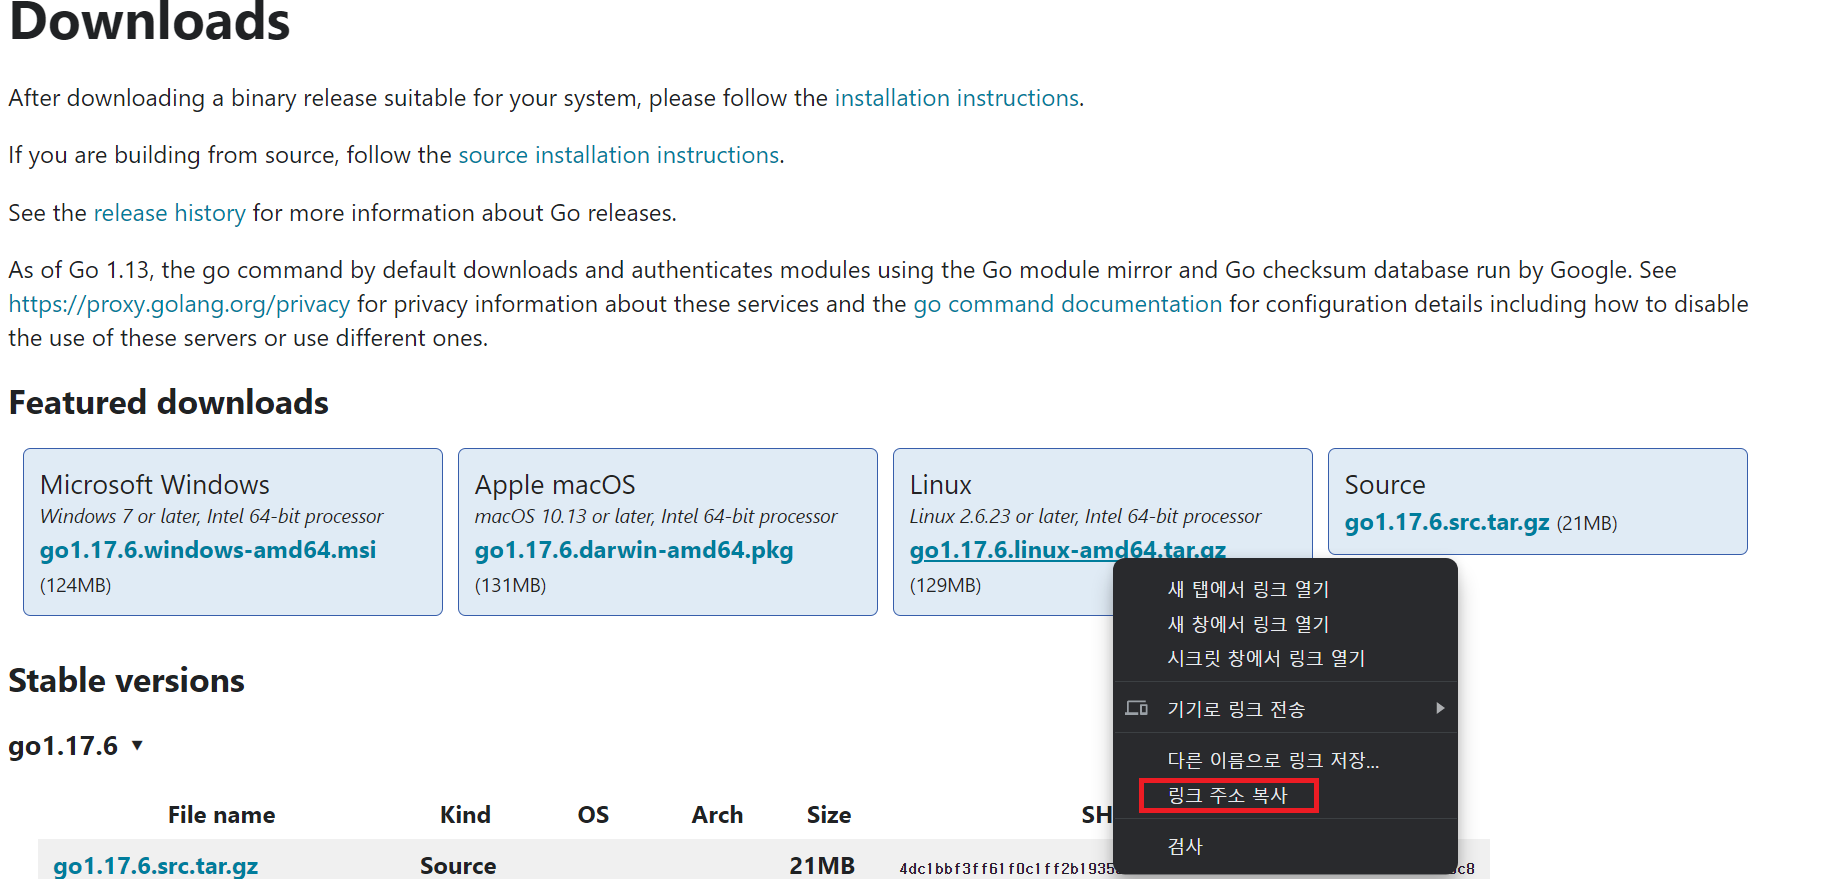Image resolution: width=1837 pixels, height=879 pixels.
Task: Click the '(124MB)' size text
Action: [76, 585]
